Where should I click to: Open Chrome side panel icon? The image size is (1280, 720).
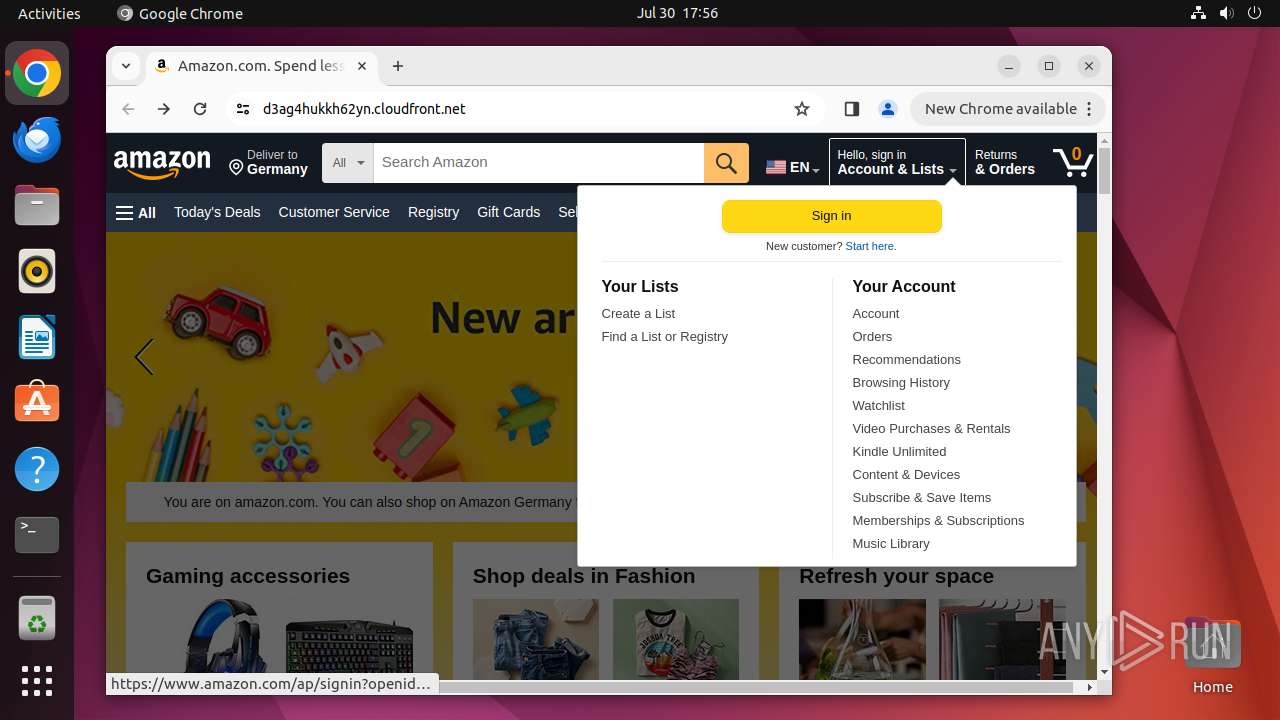pos(851,109)
